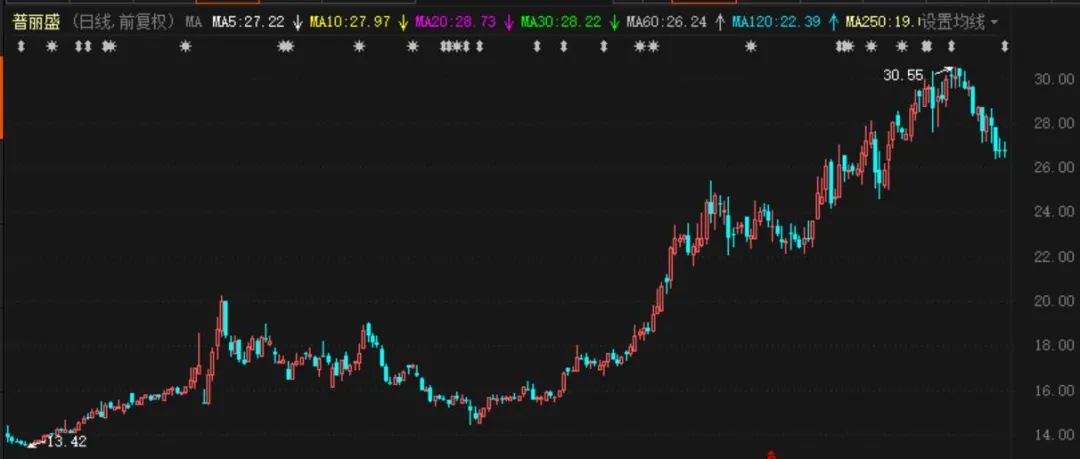Viewport: 1080px width, 459px height.
Task: Open the 设置均线 dropdown
Action: [x=960, y=23]
